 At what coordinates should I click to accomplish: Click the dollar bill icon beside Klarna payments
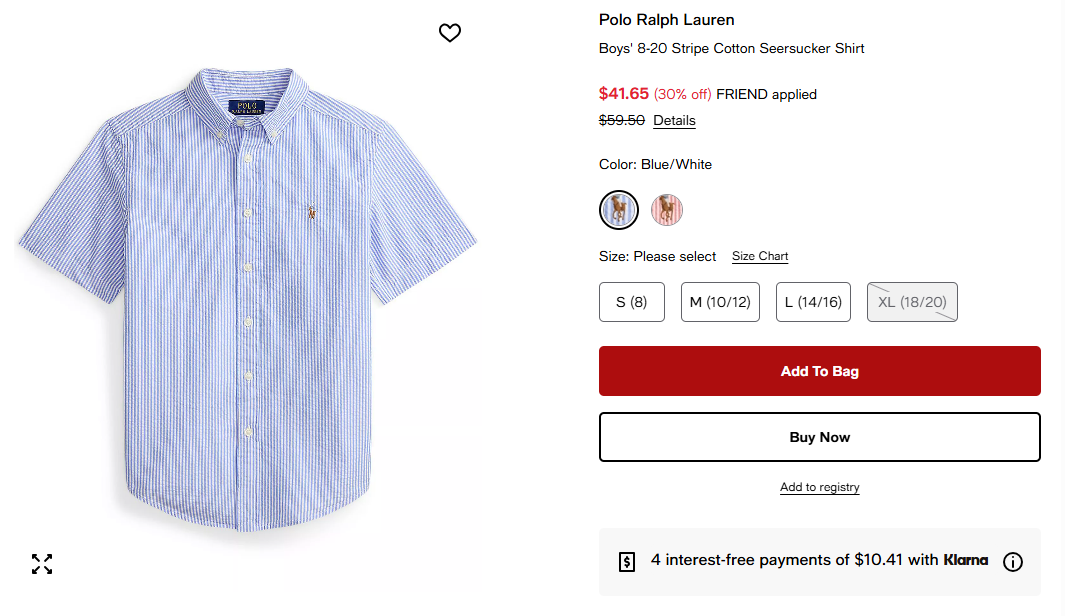click(x=627, y=562)
